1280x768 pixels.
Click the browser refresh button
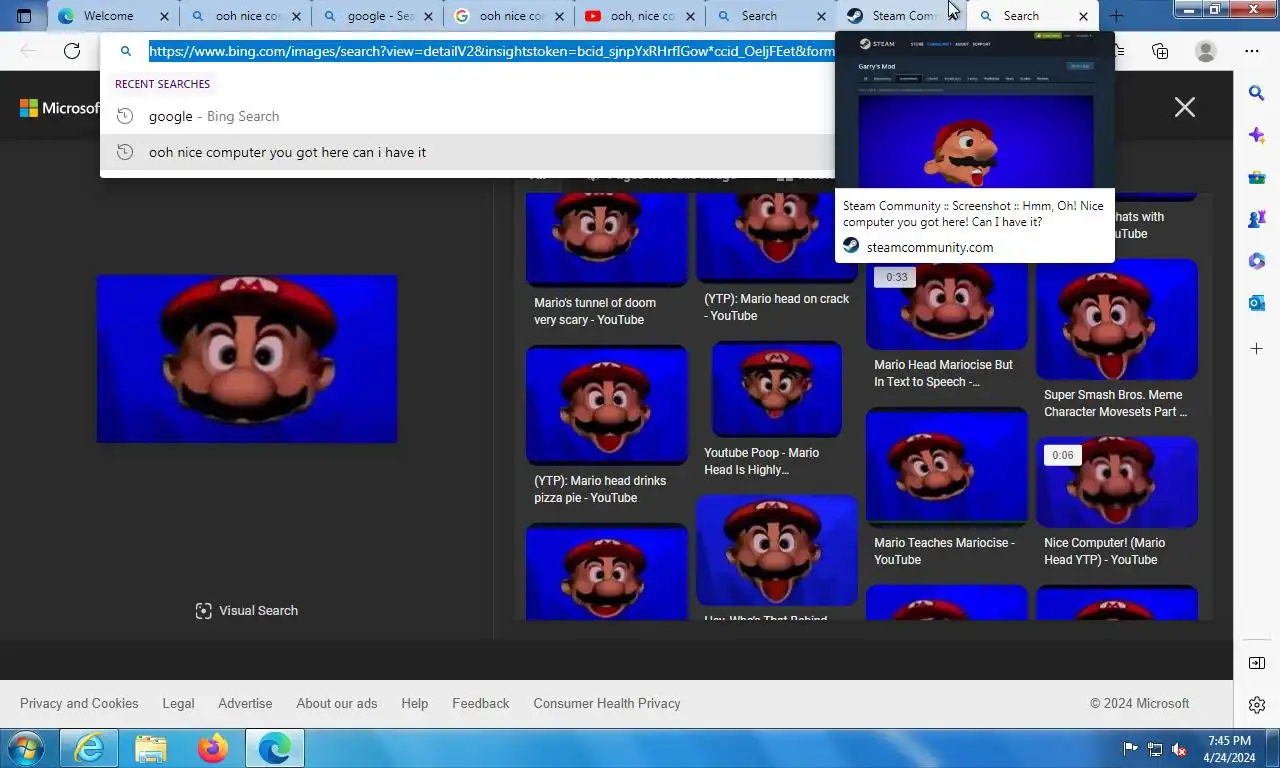coord(72,51)
